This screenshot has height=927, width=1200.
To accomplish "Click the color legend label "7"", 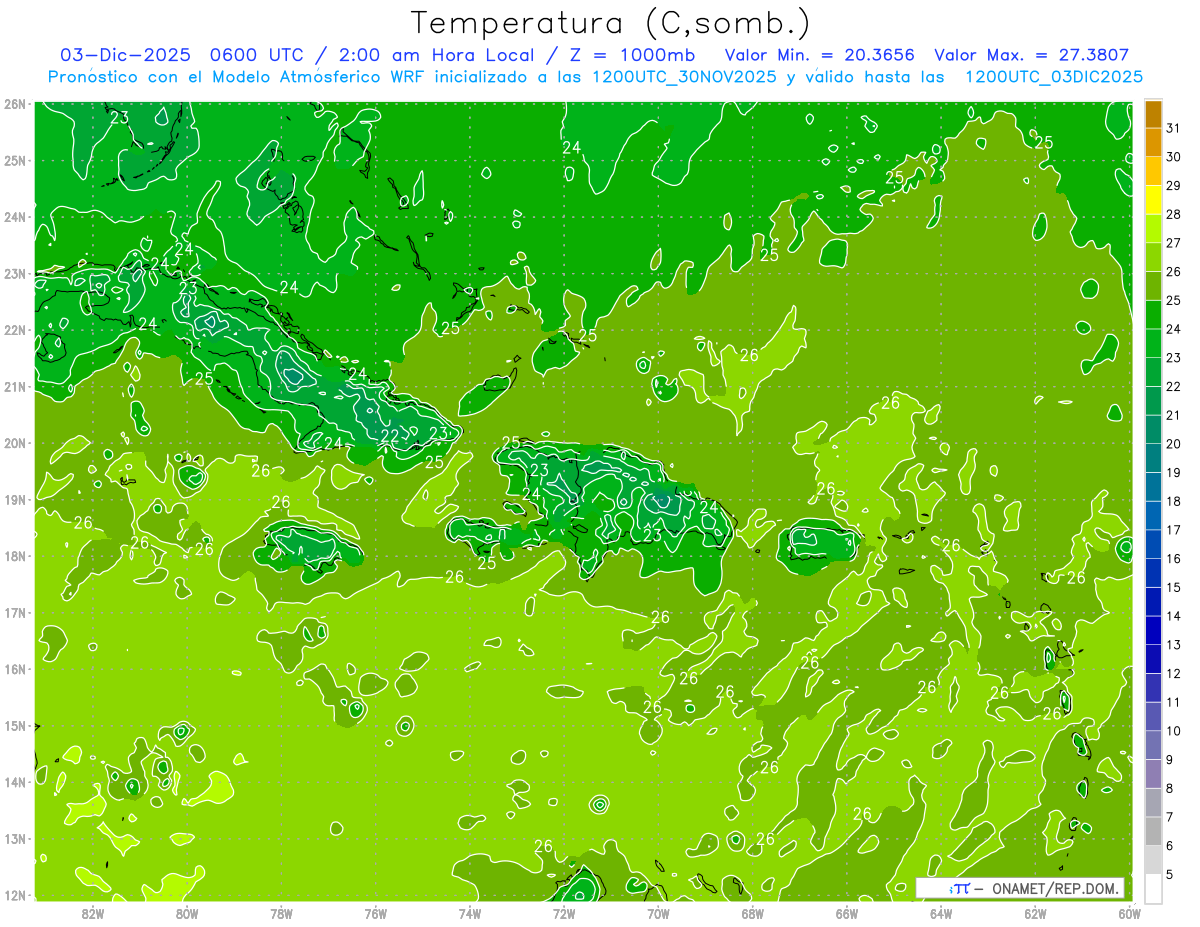I will tap(1170, 817).
